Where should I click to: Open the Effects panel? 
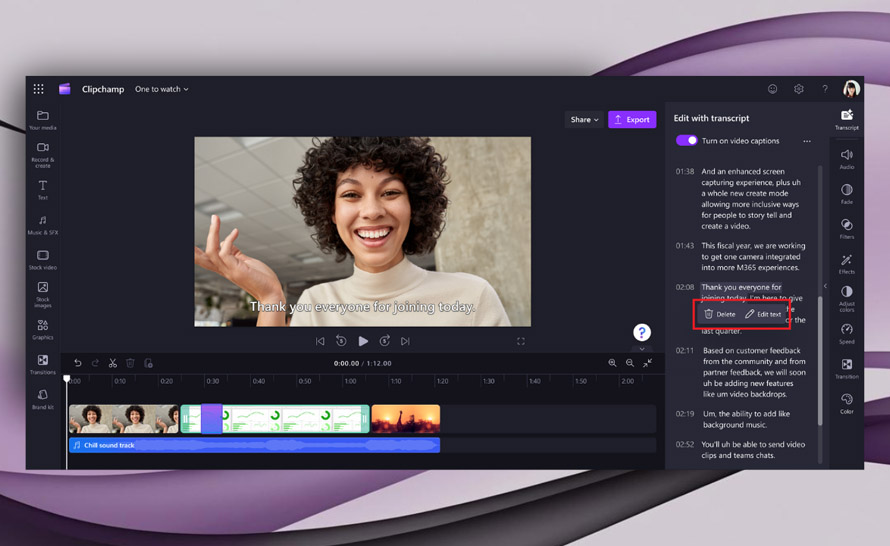[x=846, y=264]
